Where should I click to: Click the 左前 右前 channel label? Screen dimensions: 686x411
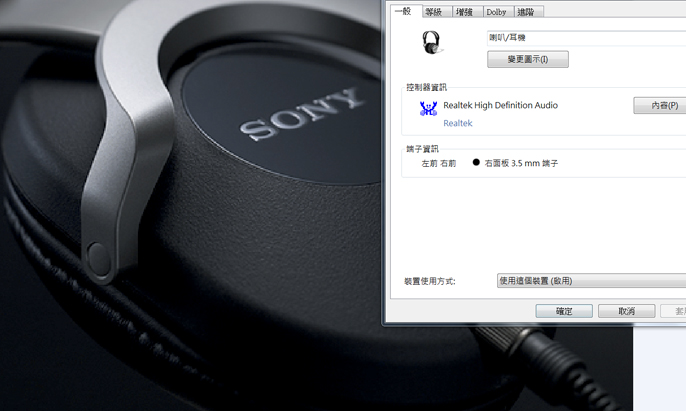point(438,163)
